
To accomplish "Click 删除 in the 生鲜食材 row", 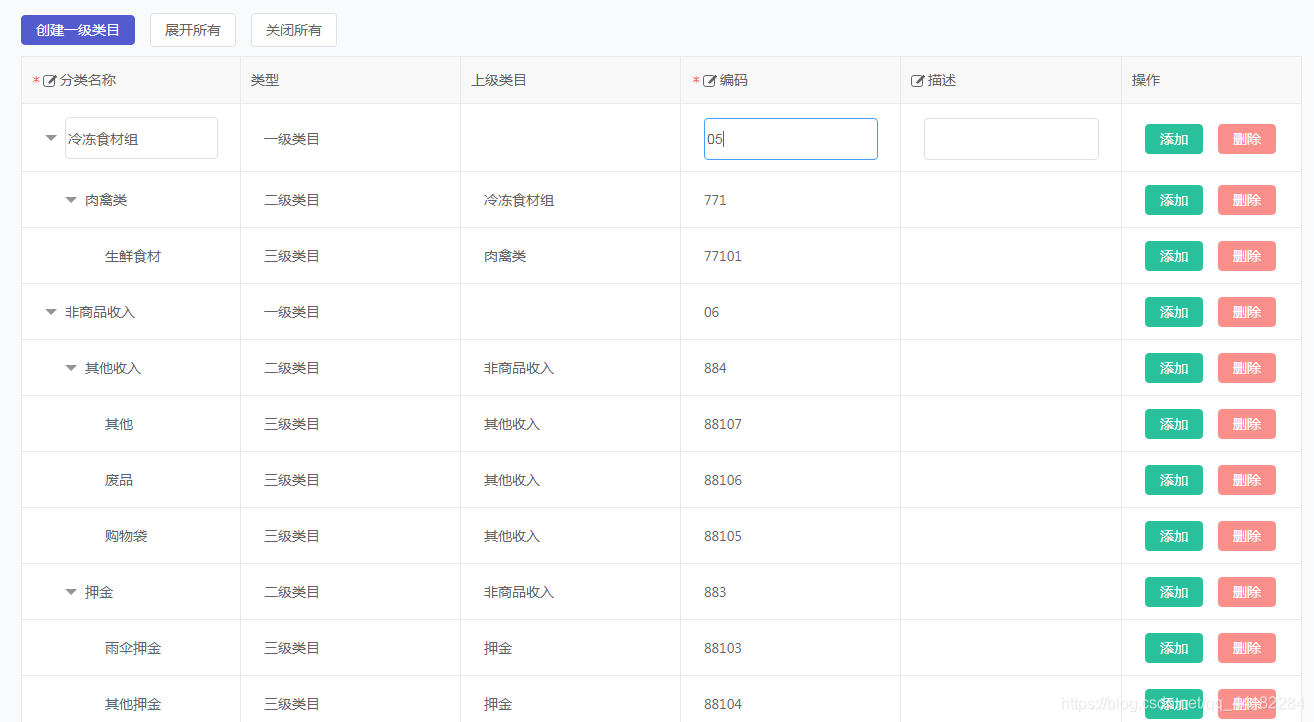I will pos(1247,256).
